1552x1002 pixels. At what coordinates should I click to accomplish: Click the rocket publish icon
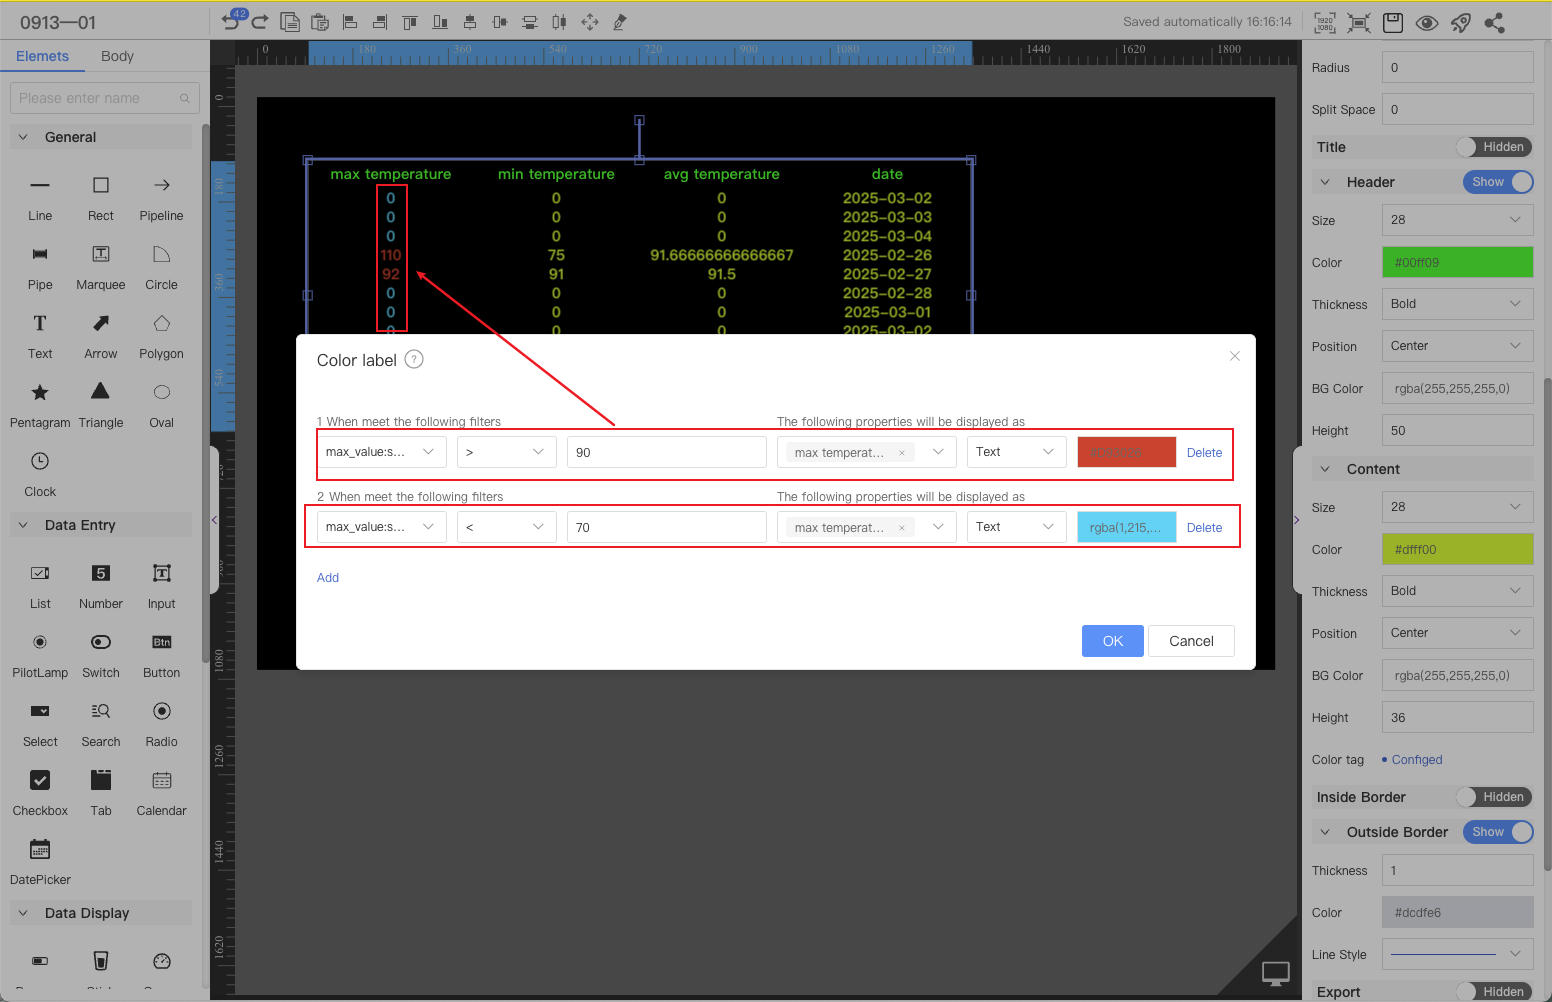1461,23
